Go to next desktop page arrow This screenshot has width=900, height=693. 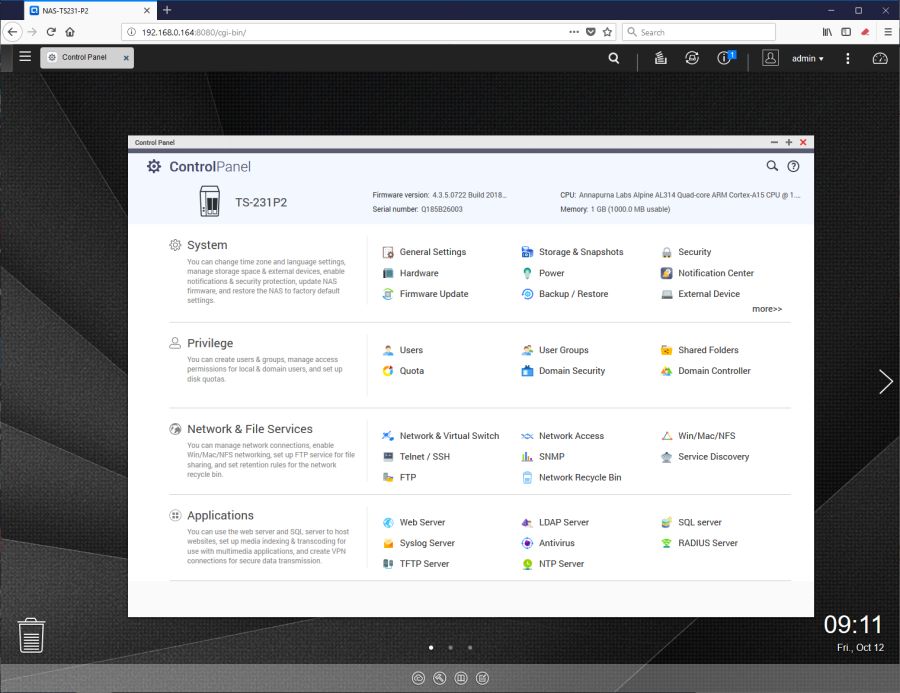coord(886,382)
